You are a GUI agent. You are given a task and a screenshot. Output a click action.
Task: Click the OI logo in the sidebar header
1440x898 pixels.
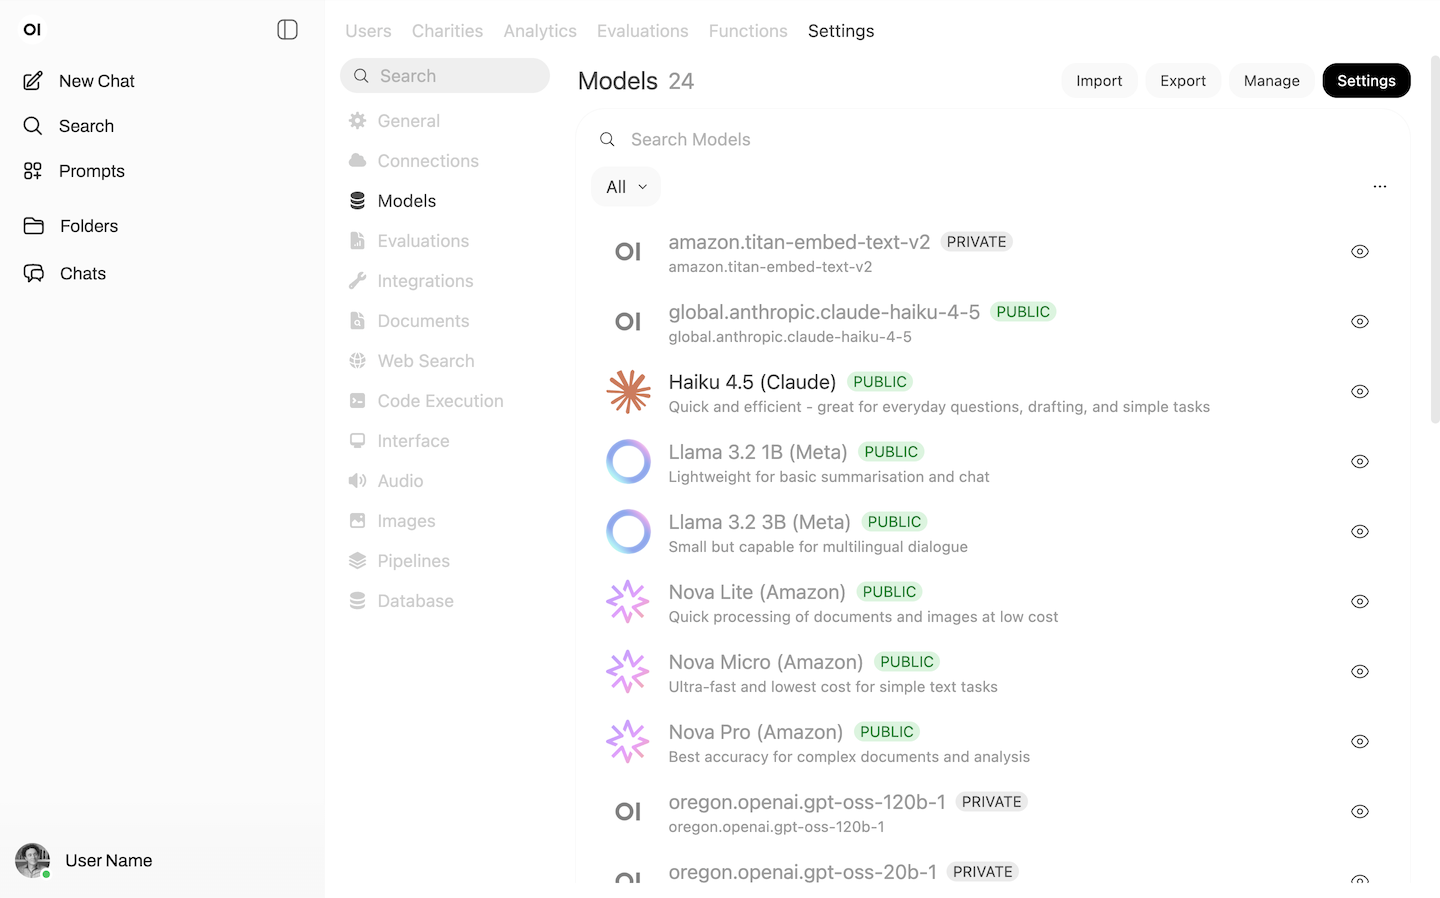(32, 30)
